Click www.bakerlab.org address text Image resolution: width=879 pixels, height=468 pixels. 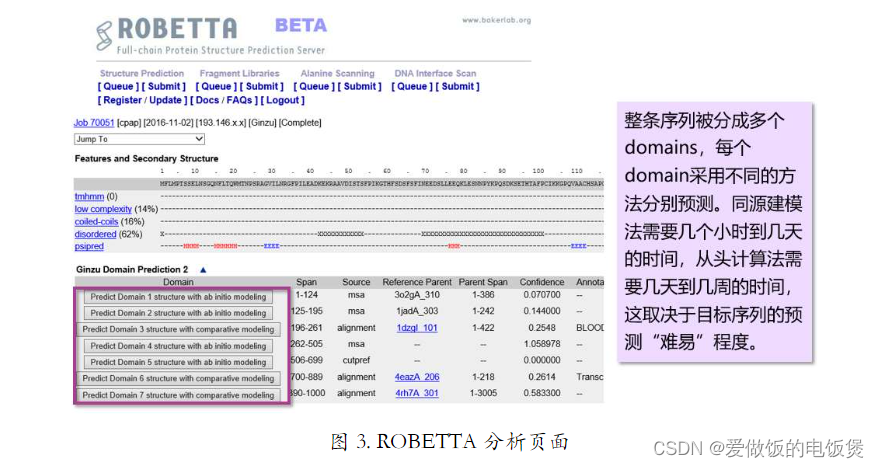[x=497, y=20]
